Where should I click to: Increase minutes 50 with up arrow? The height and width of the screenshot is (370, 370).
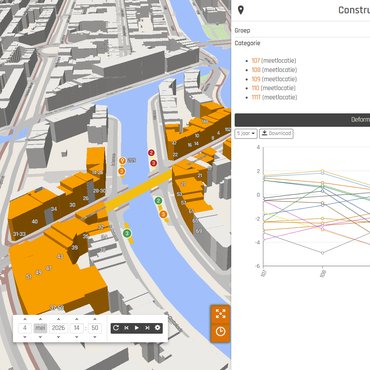[95, 319]
